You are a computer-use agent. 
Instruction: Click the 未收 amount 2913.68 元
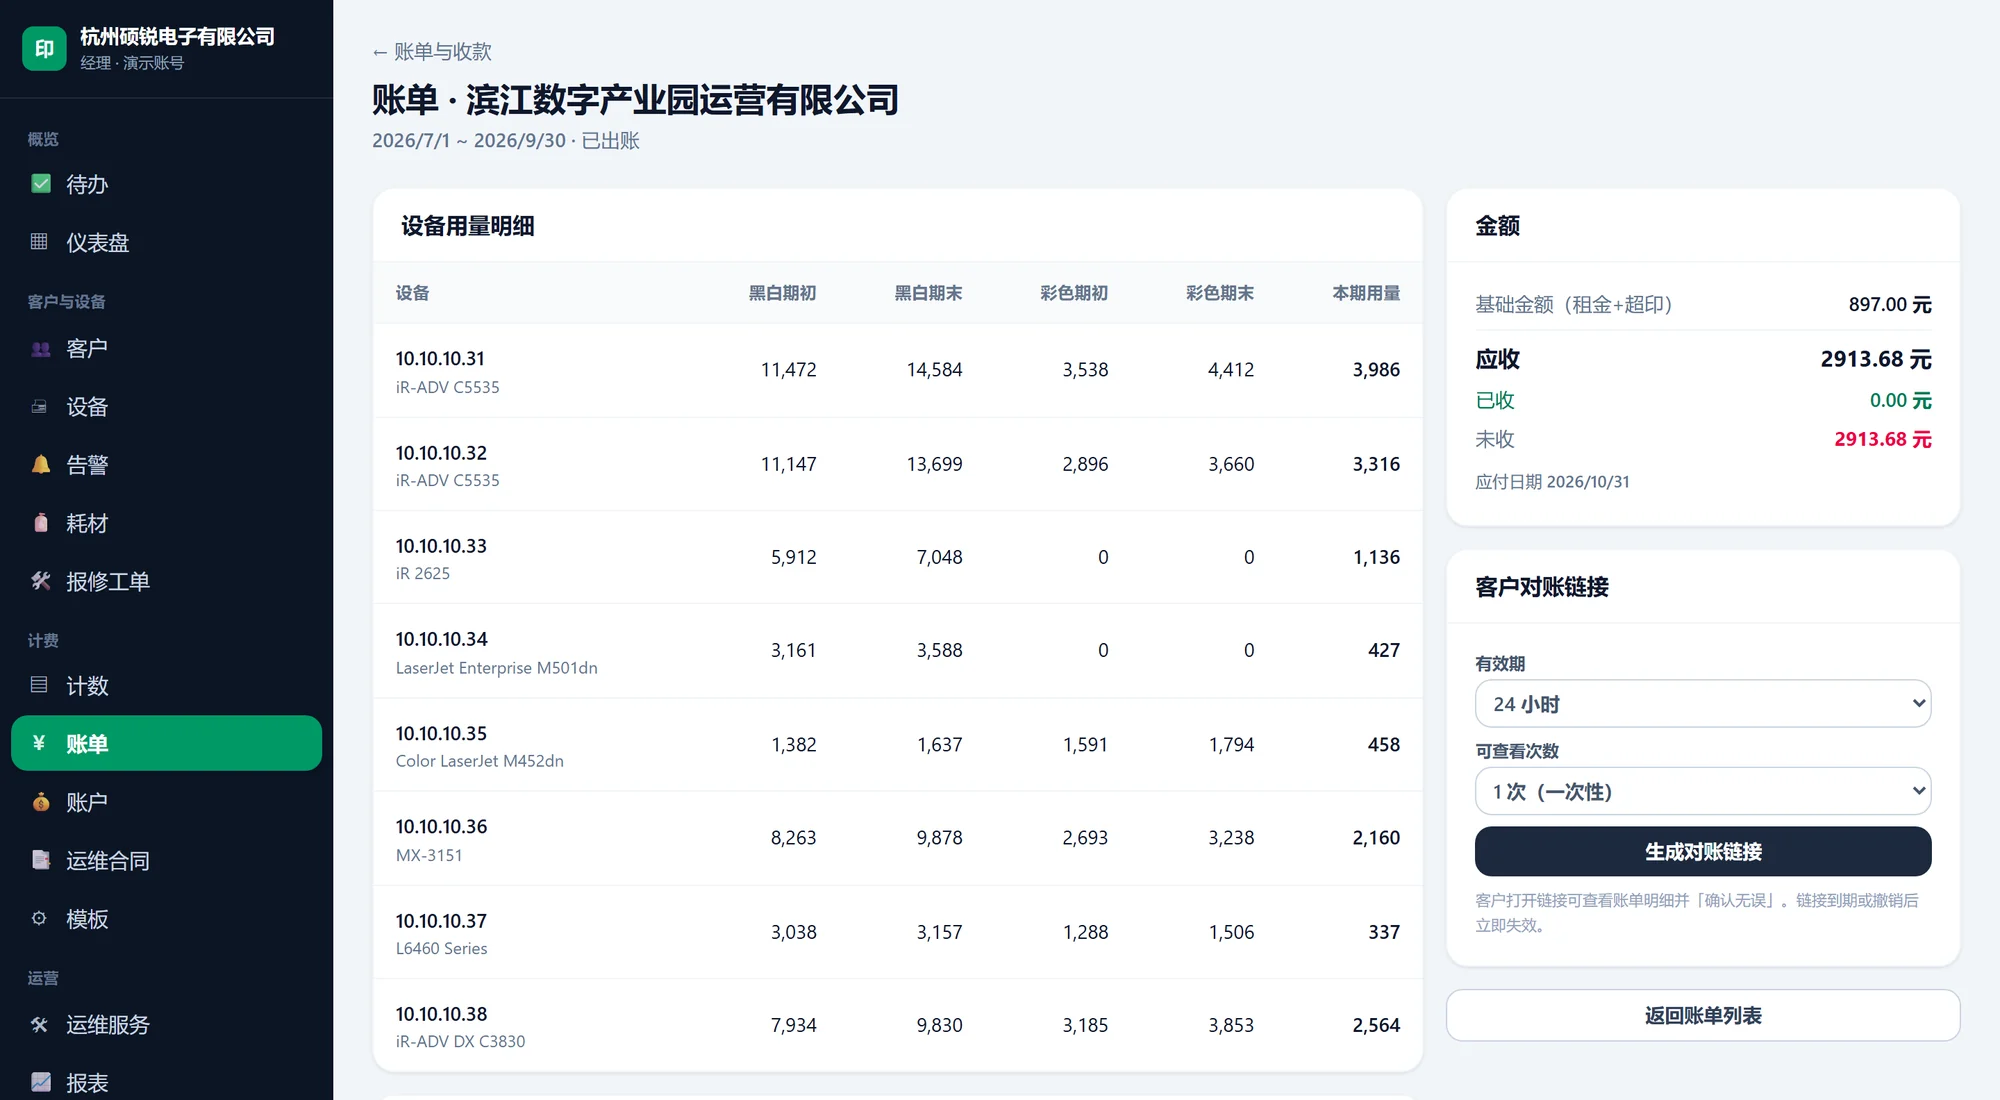tap(1882, 439)
